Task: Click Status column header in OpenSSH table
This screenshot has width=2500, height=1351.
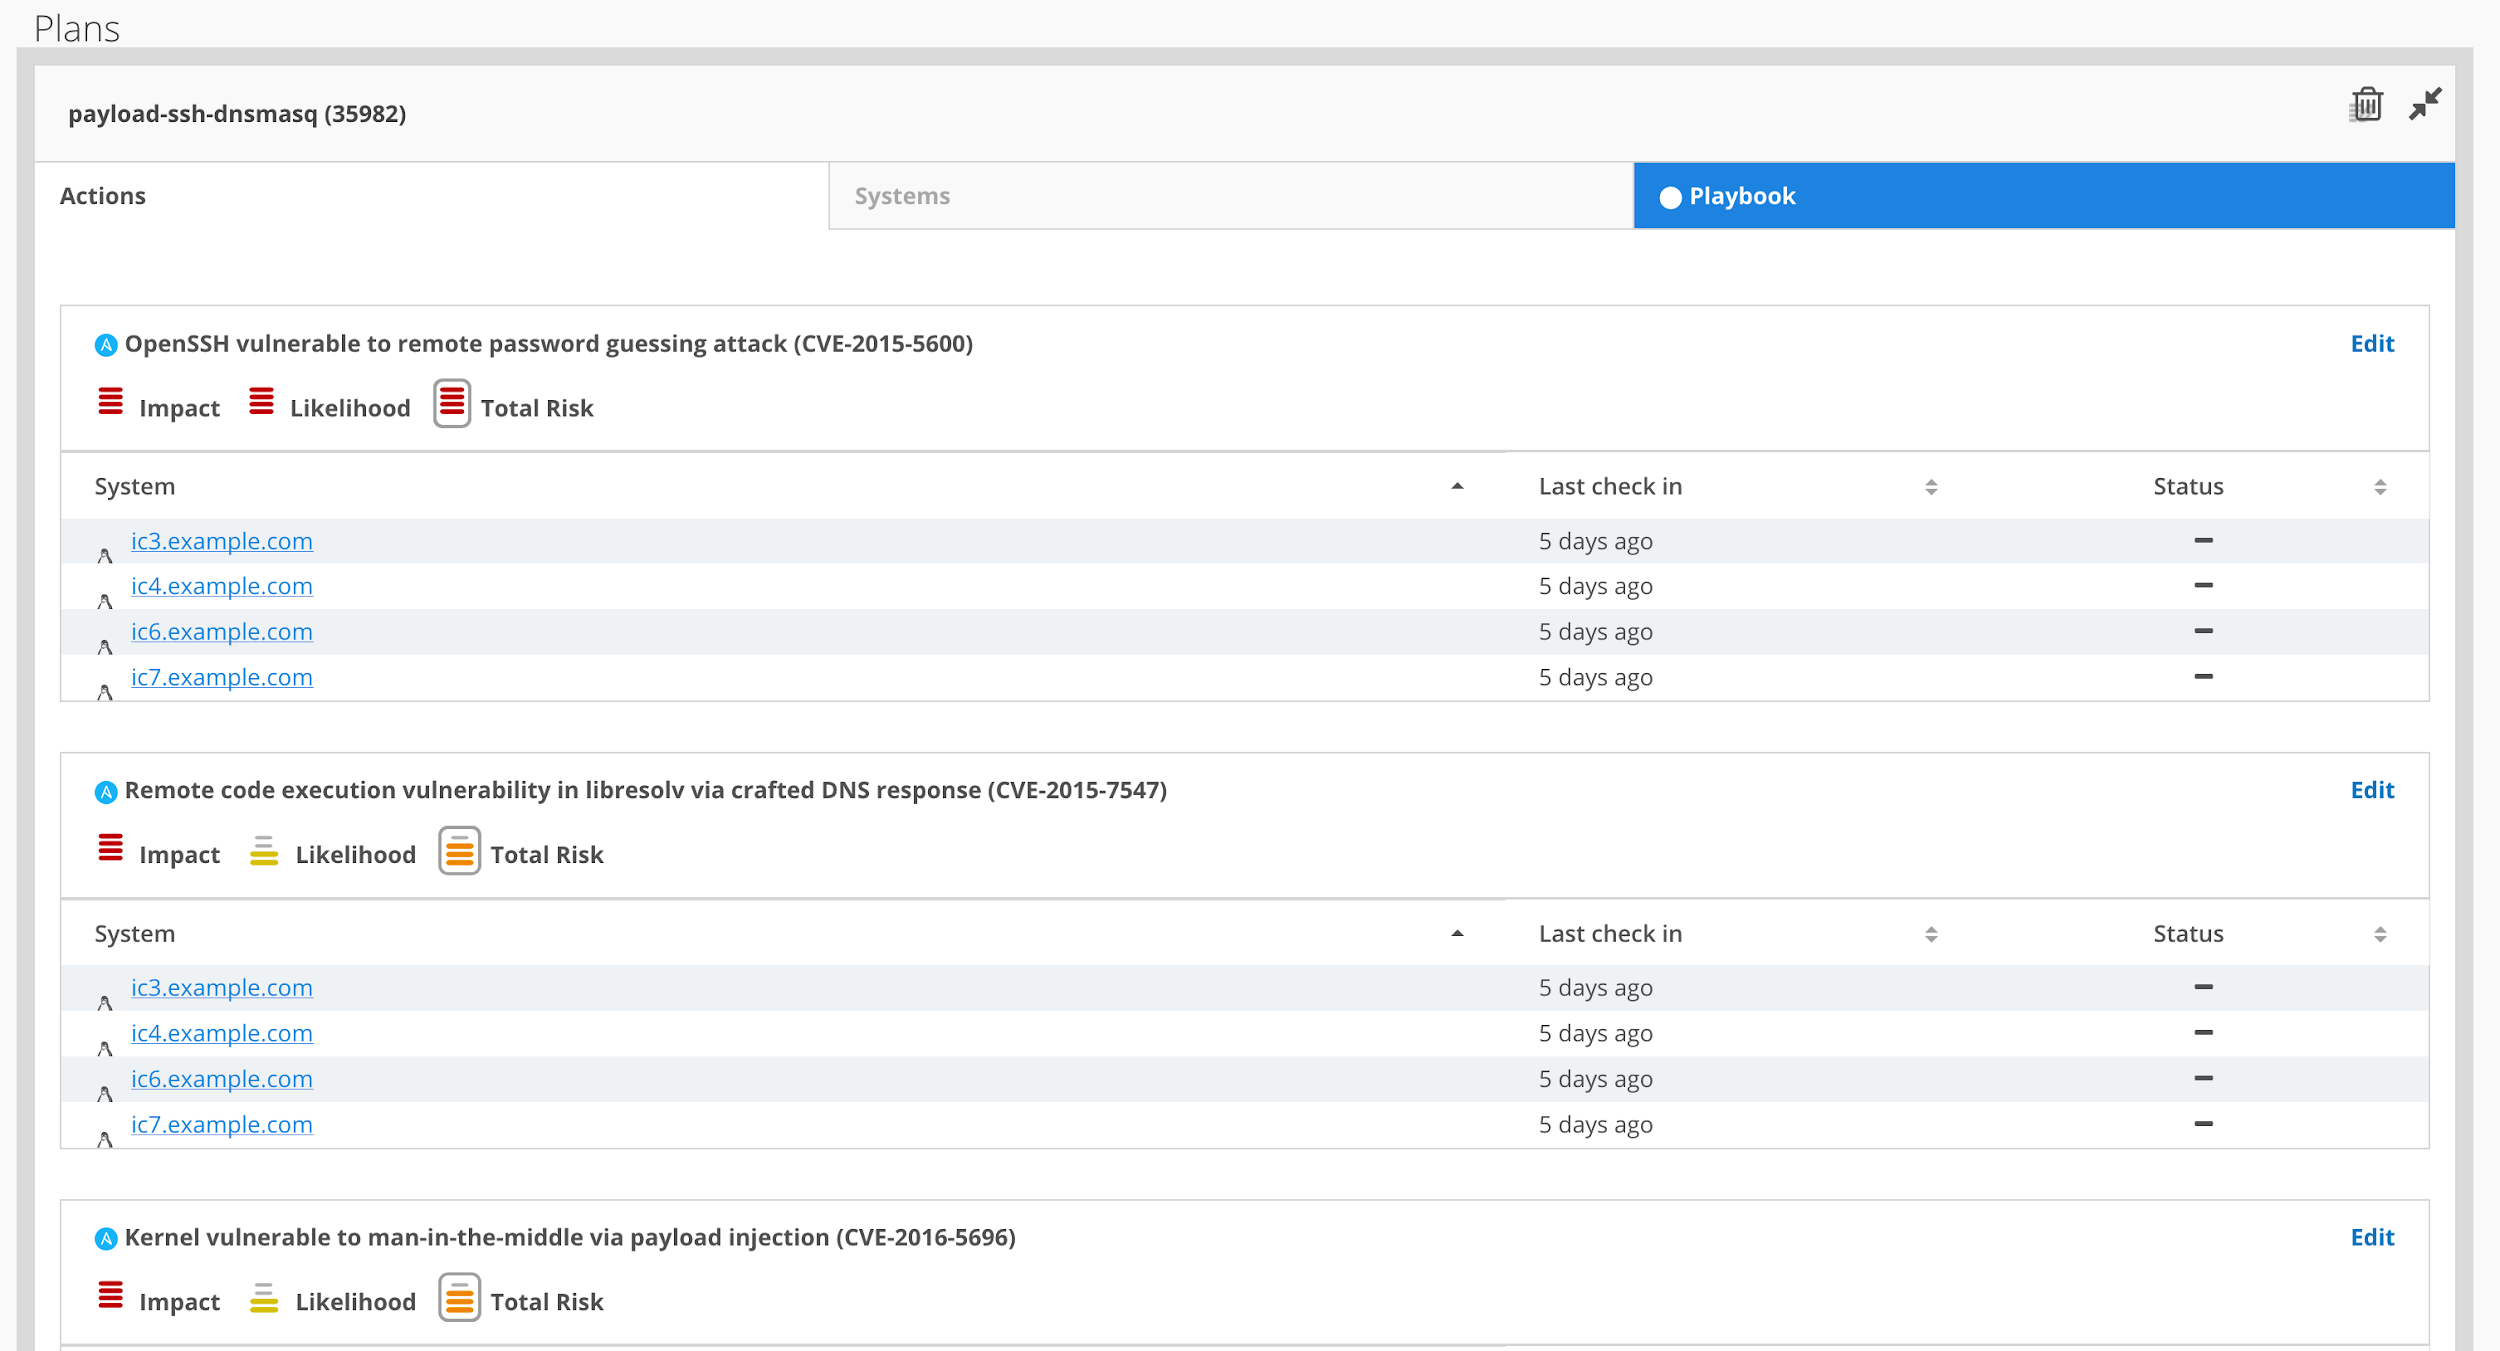Action: [2188, 487]
